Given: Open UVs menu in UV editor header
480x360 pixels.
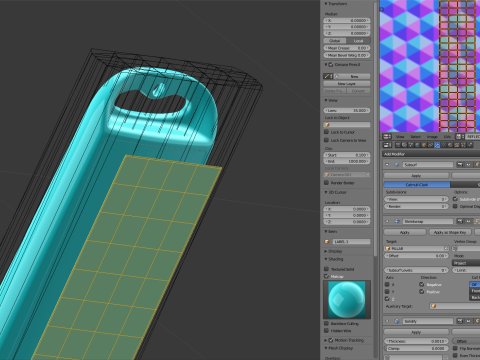Looking at the screenshot, I should [x=447, y=137].
